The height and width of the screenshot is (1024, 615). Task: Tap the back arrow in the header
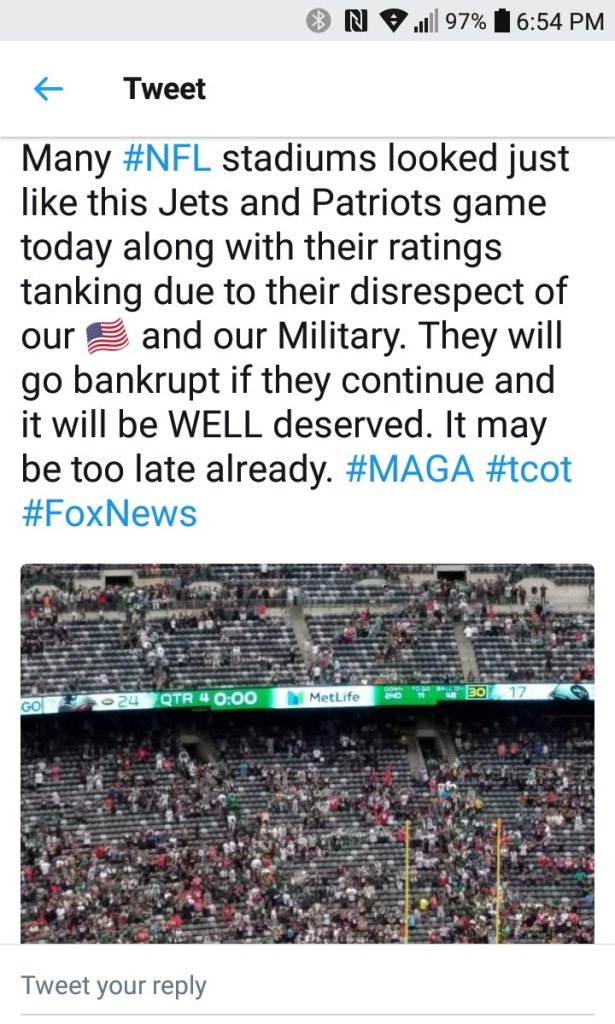click(x=48, y=89)
